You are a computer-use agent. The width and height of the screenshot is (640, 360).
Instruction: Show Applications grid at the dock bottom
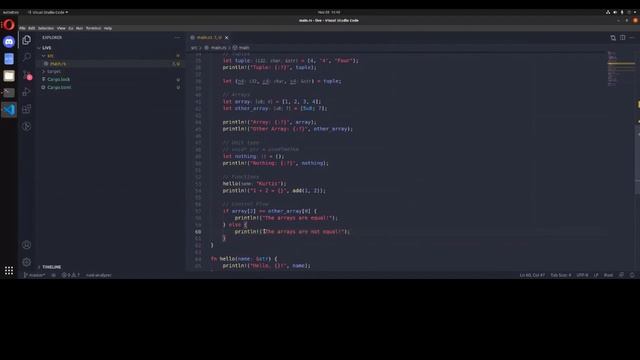(9, 270)
